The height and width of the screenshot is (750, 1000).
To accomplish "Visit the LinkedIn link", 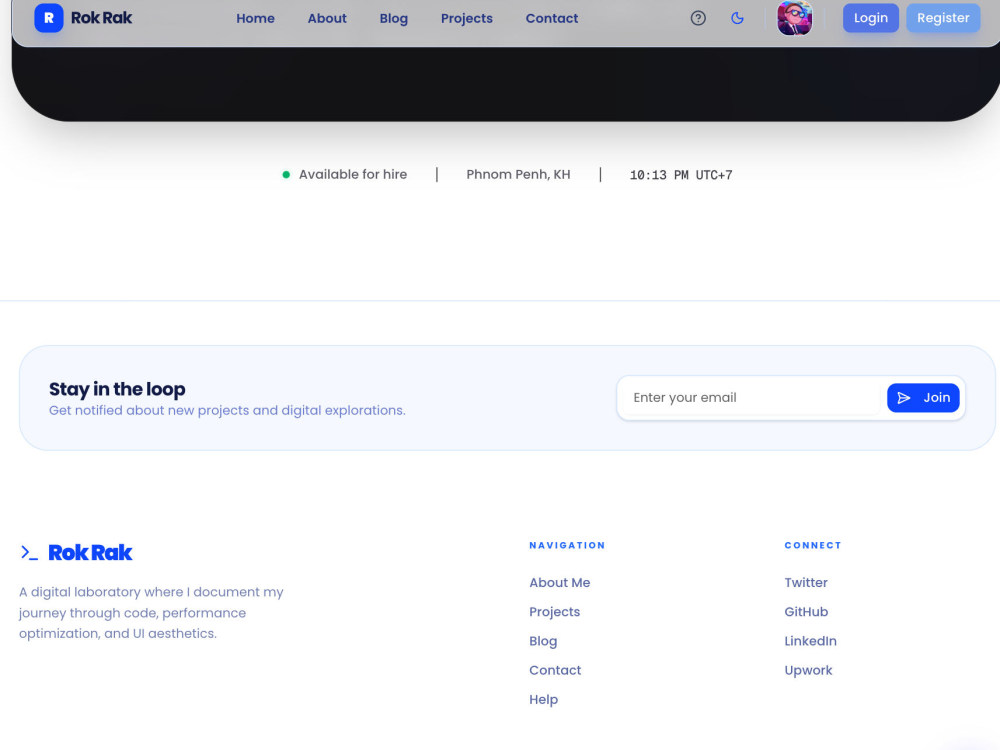I will [x=810, y=642].
